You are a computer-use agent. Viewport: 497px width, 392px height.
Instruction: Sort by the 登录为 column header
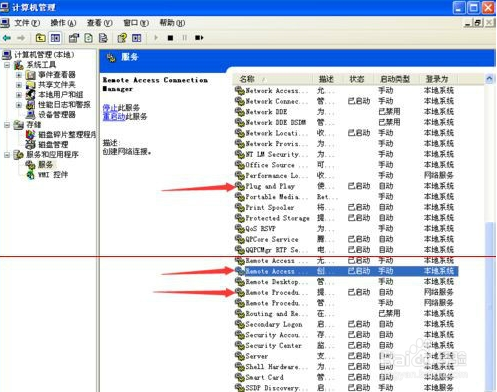438,79
